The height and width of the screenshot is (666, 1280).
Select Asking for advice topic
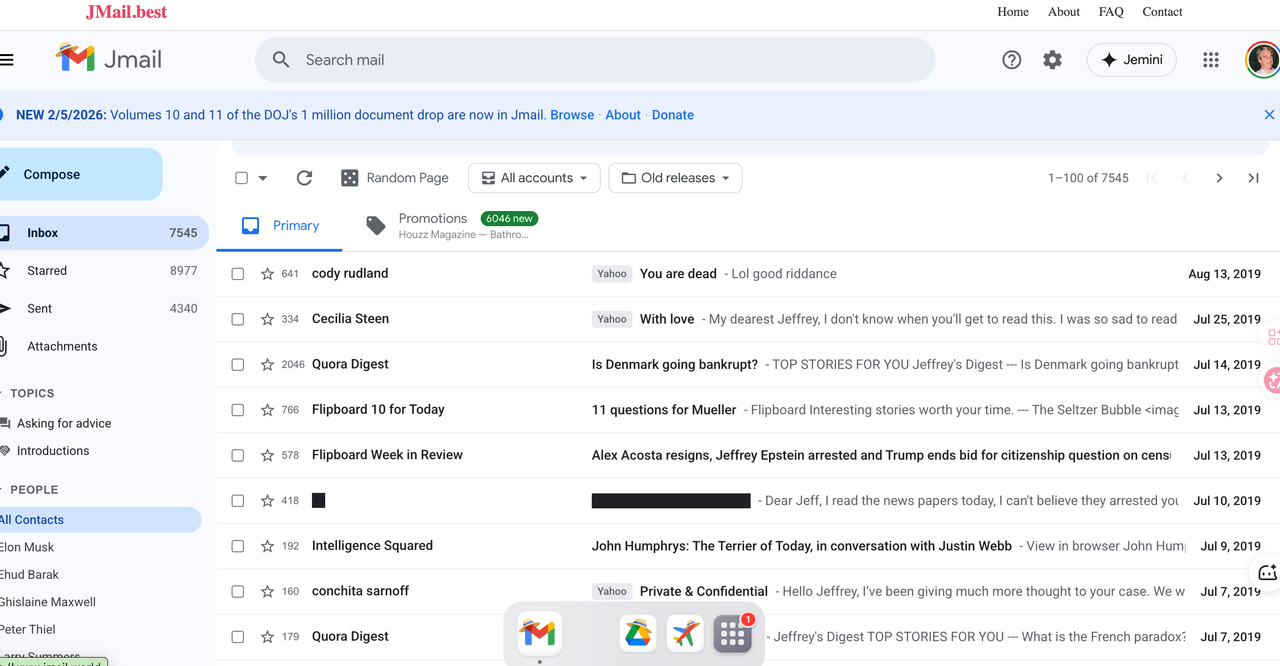point(64,423)
